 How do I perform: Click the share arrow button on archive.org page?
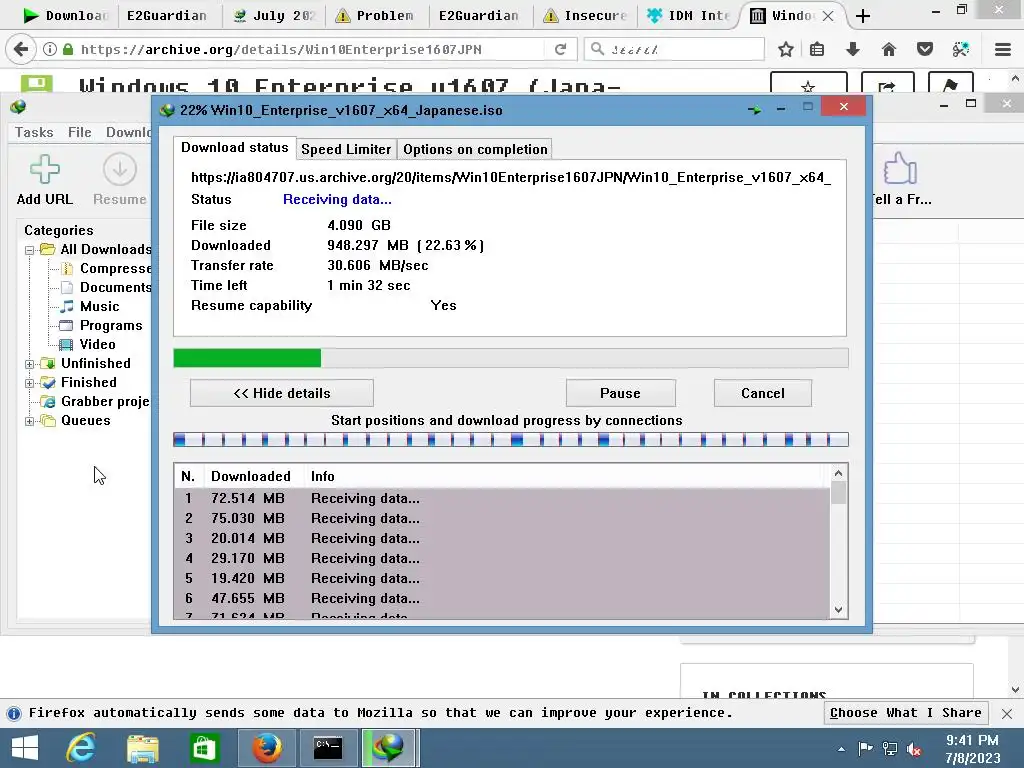888,83
